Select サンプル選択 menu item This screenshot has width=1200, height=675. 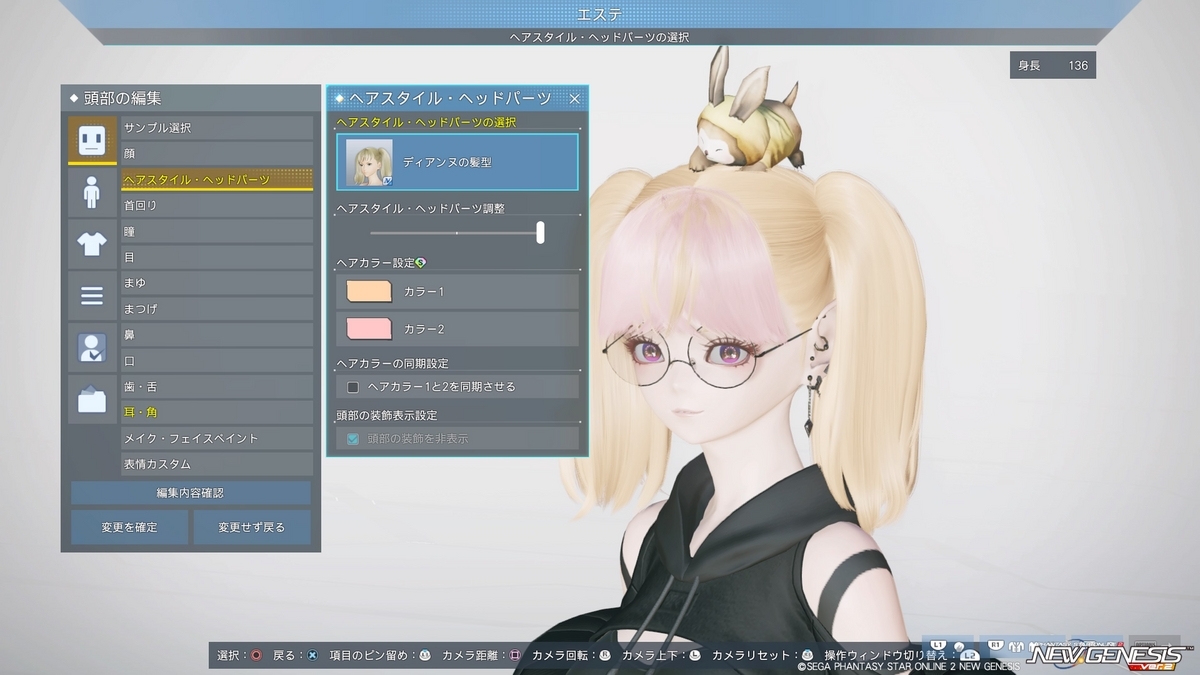pos(217,128)
